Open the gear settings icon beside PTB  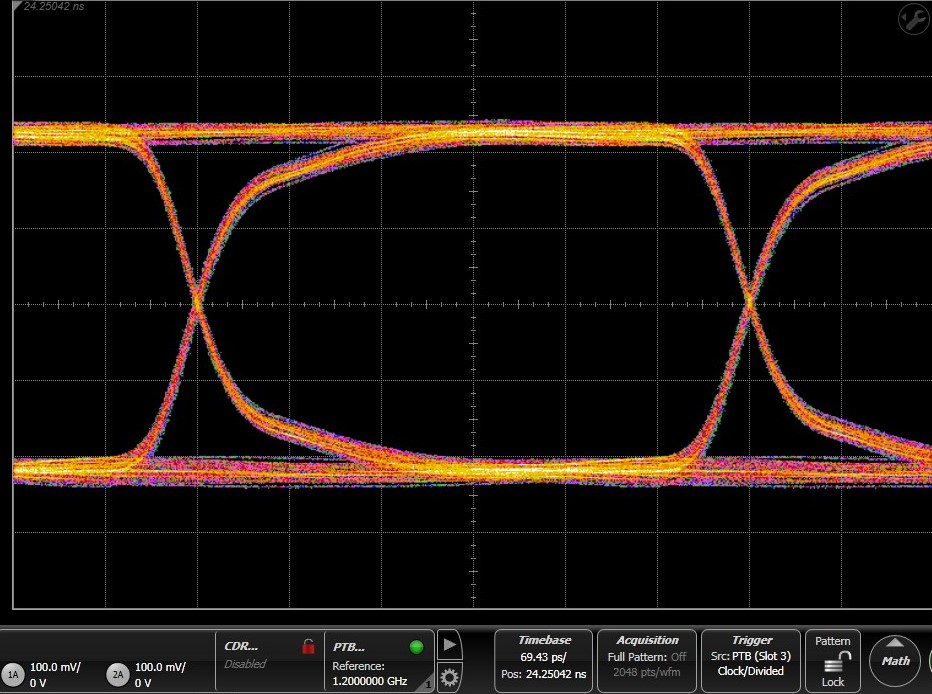450,676
